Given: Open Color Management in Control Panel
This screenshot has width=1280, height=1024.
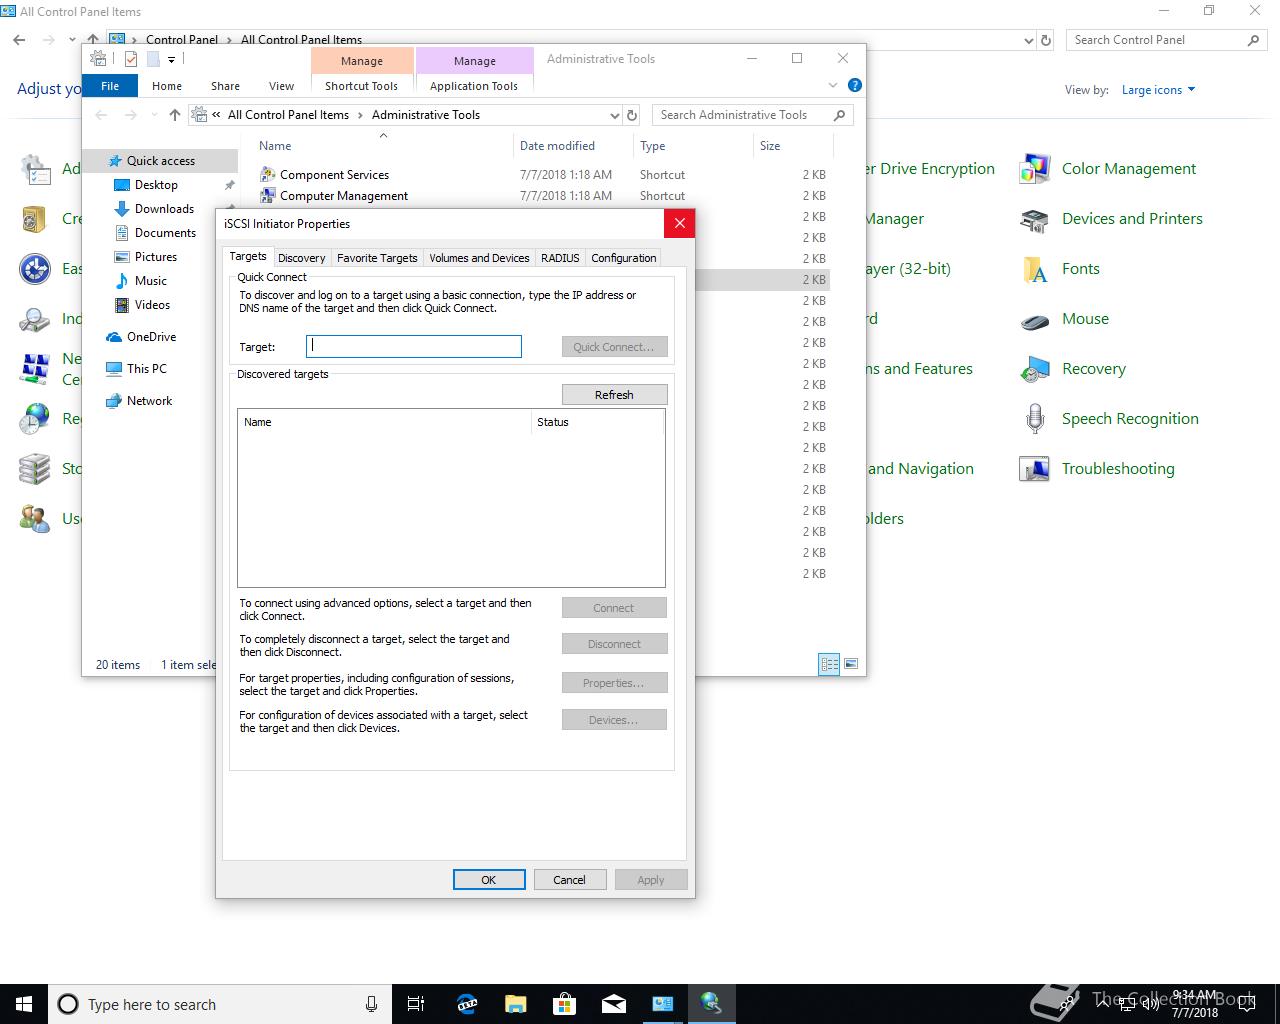Looking at the screenshot, I should pyautogui.click(x=1034, y=169).
